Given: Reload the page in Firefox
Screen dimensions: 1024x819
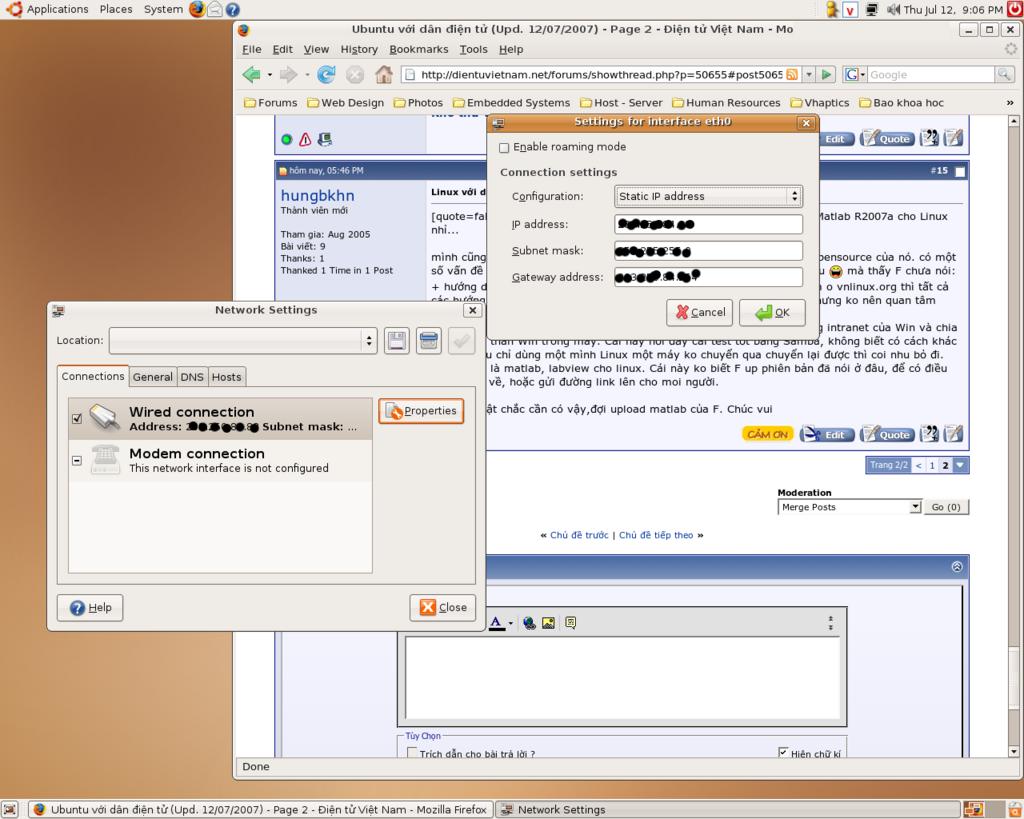Looking at the screenshot, I should (x=326, y=74).
